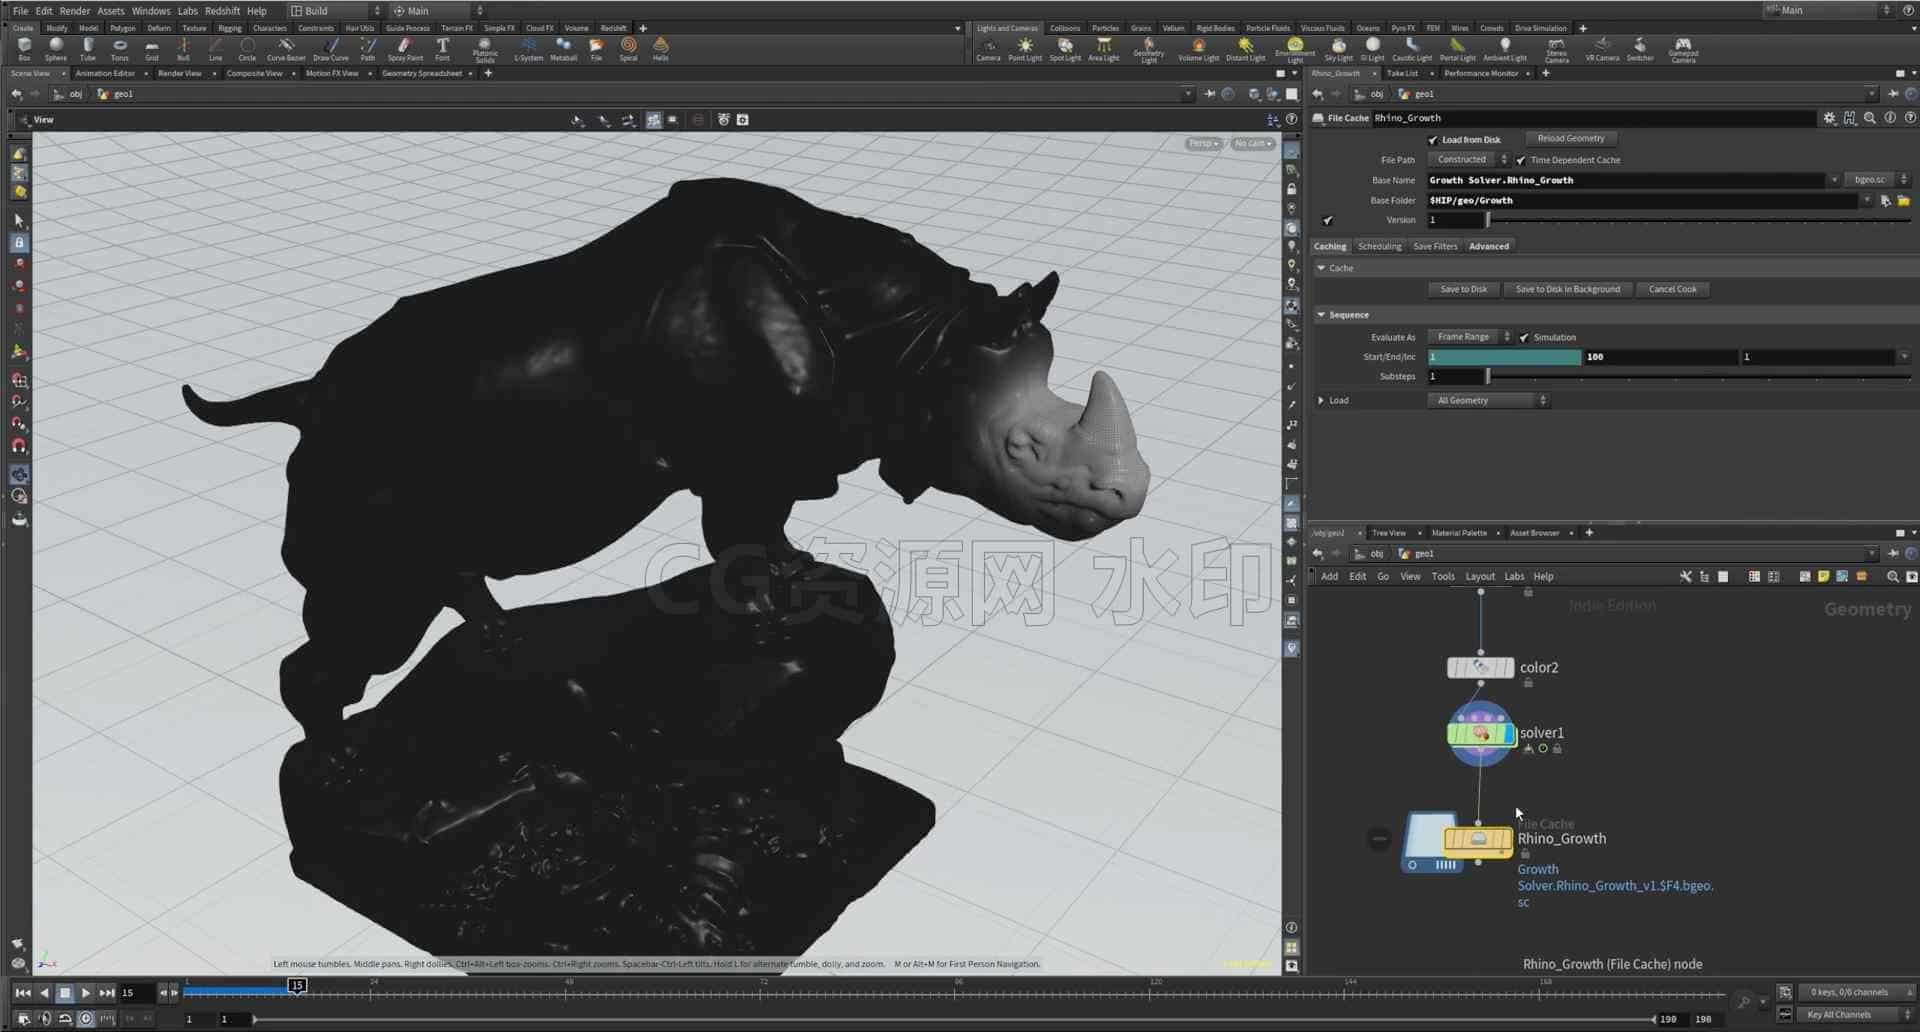Click the Reload Geometry button
Viewport: 1920px width, 1032px height.
coord(1571,139)
